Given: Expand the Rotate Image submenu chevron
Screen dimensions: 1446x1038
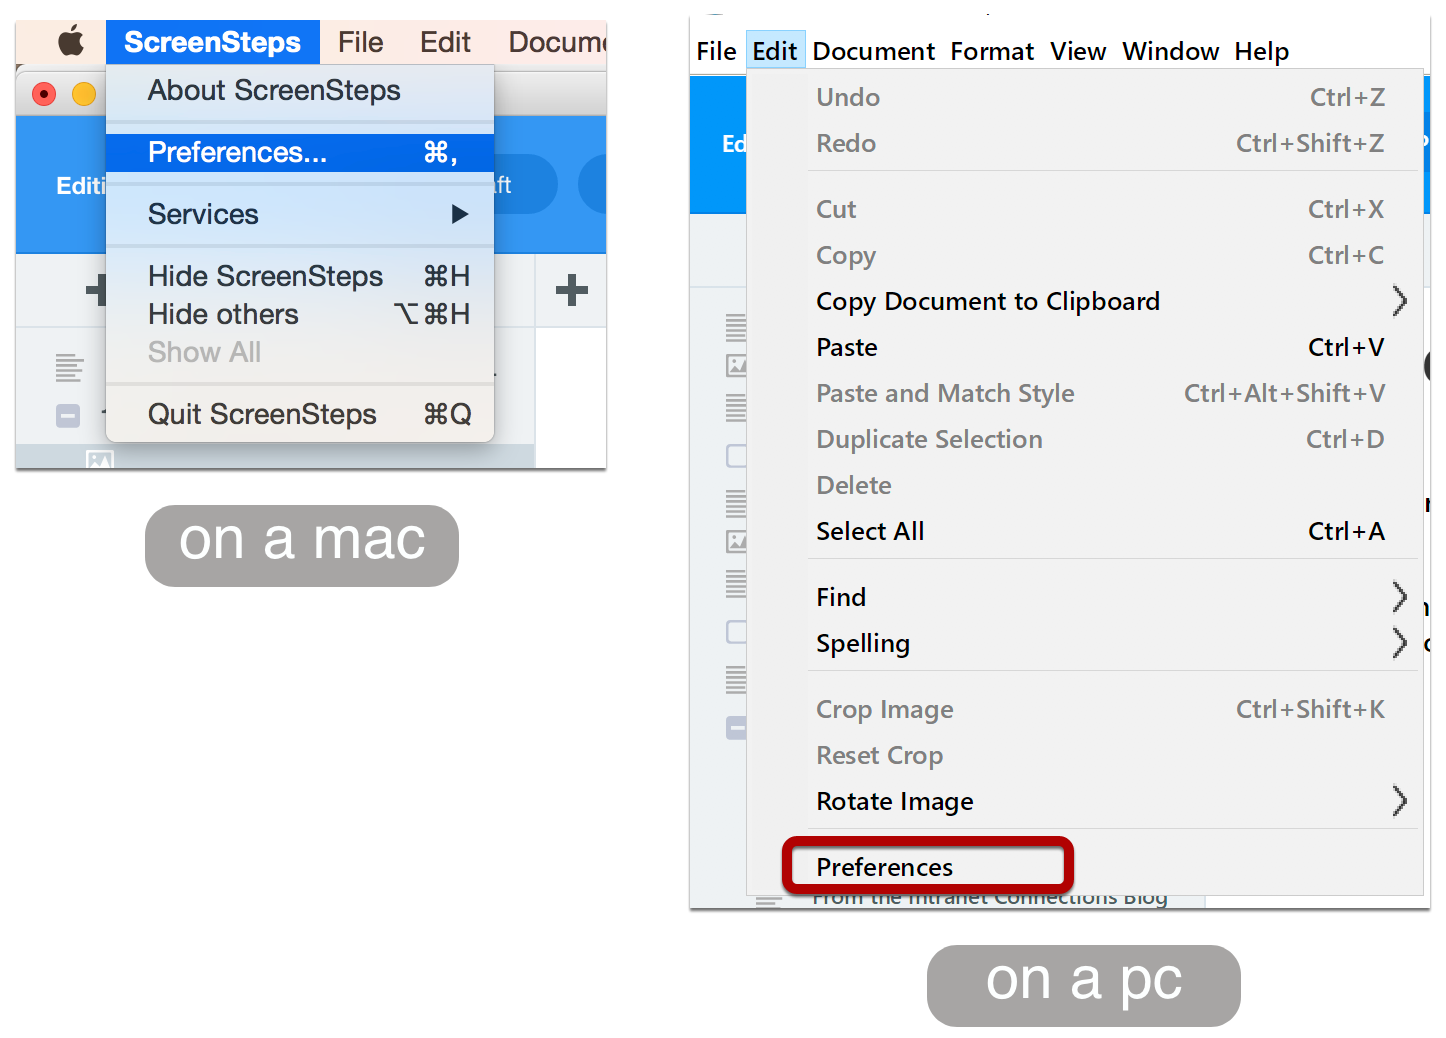Looking at the screenshot, I should pyautogui.click(x=1399, y=801).
